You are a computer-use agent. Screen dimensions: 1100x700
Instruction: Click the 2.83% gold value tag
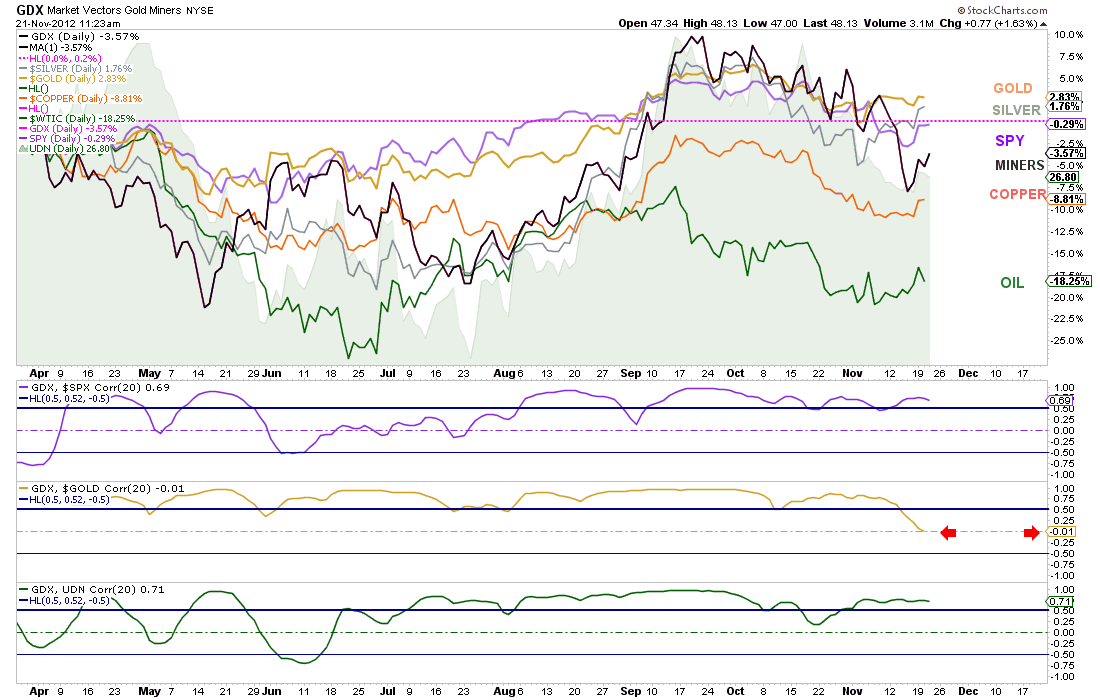[1065, 97]
